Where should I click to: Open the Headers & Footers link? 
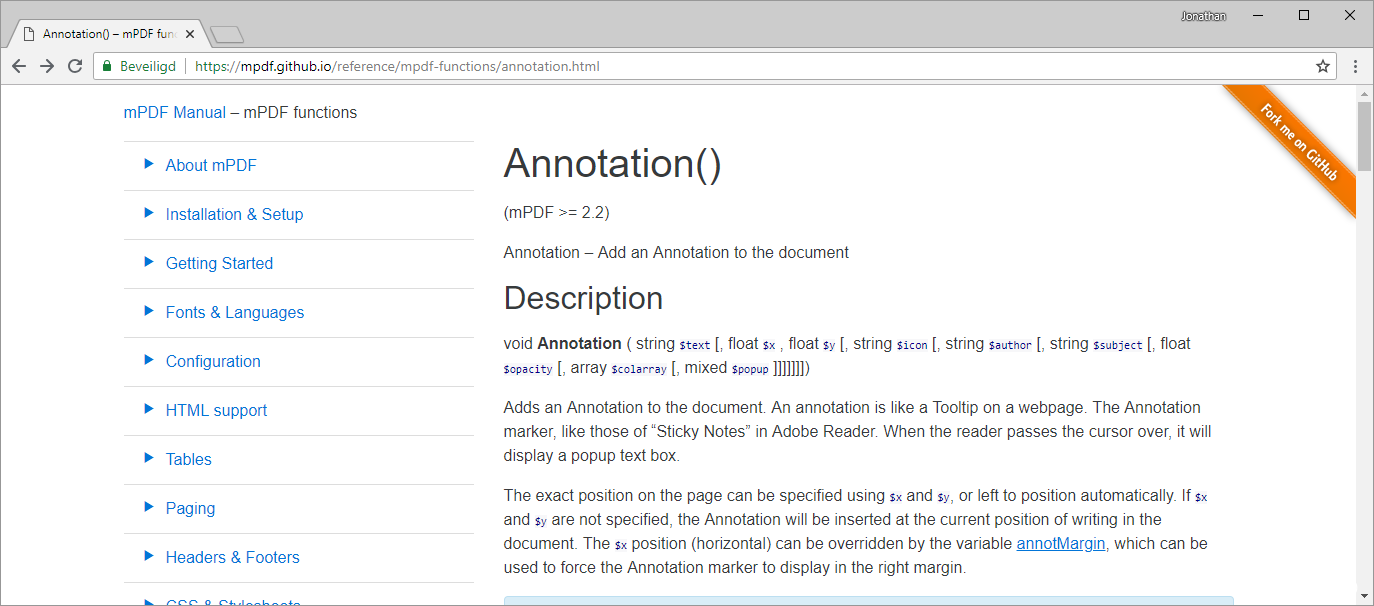pos(233,557)
